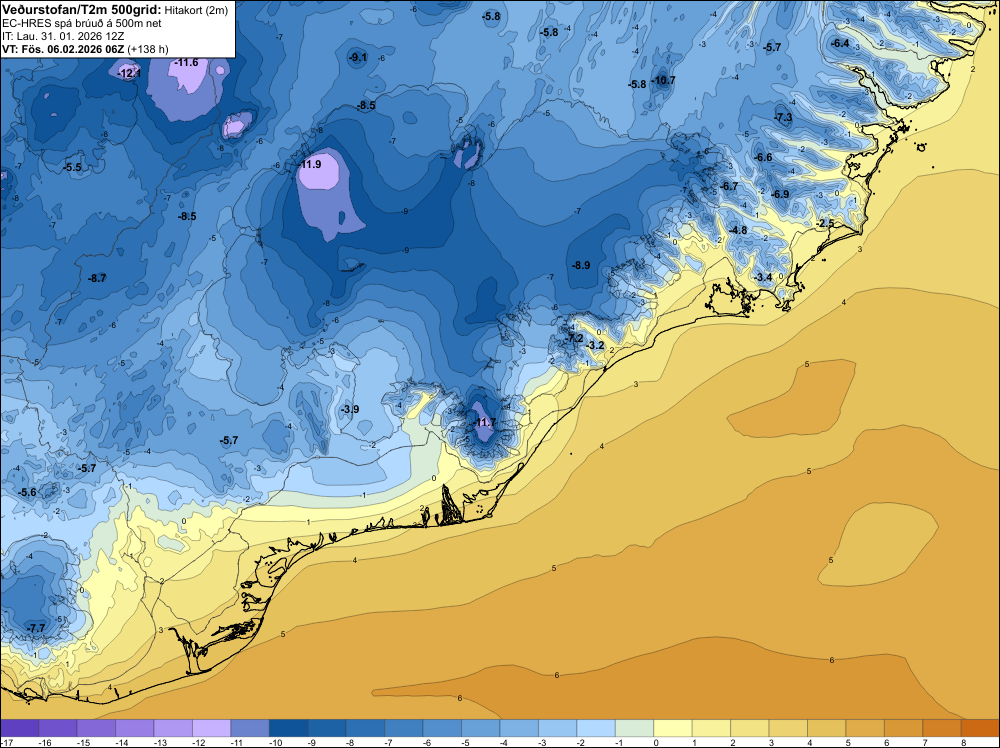The image size is (1000, 748).
Task: Click the -2.5 temperature label
Action: 825,223
